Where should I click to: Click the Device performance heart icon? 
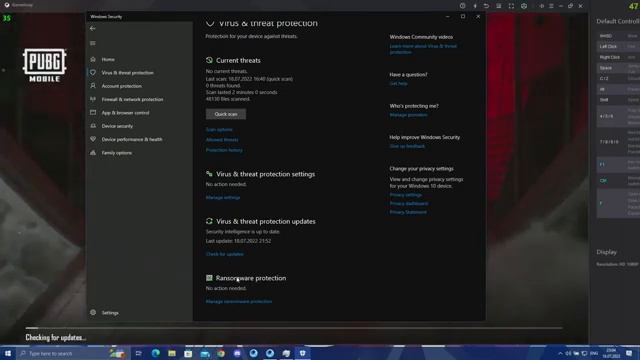pos(93,139)
